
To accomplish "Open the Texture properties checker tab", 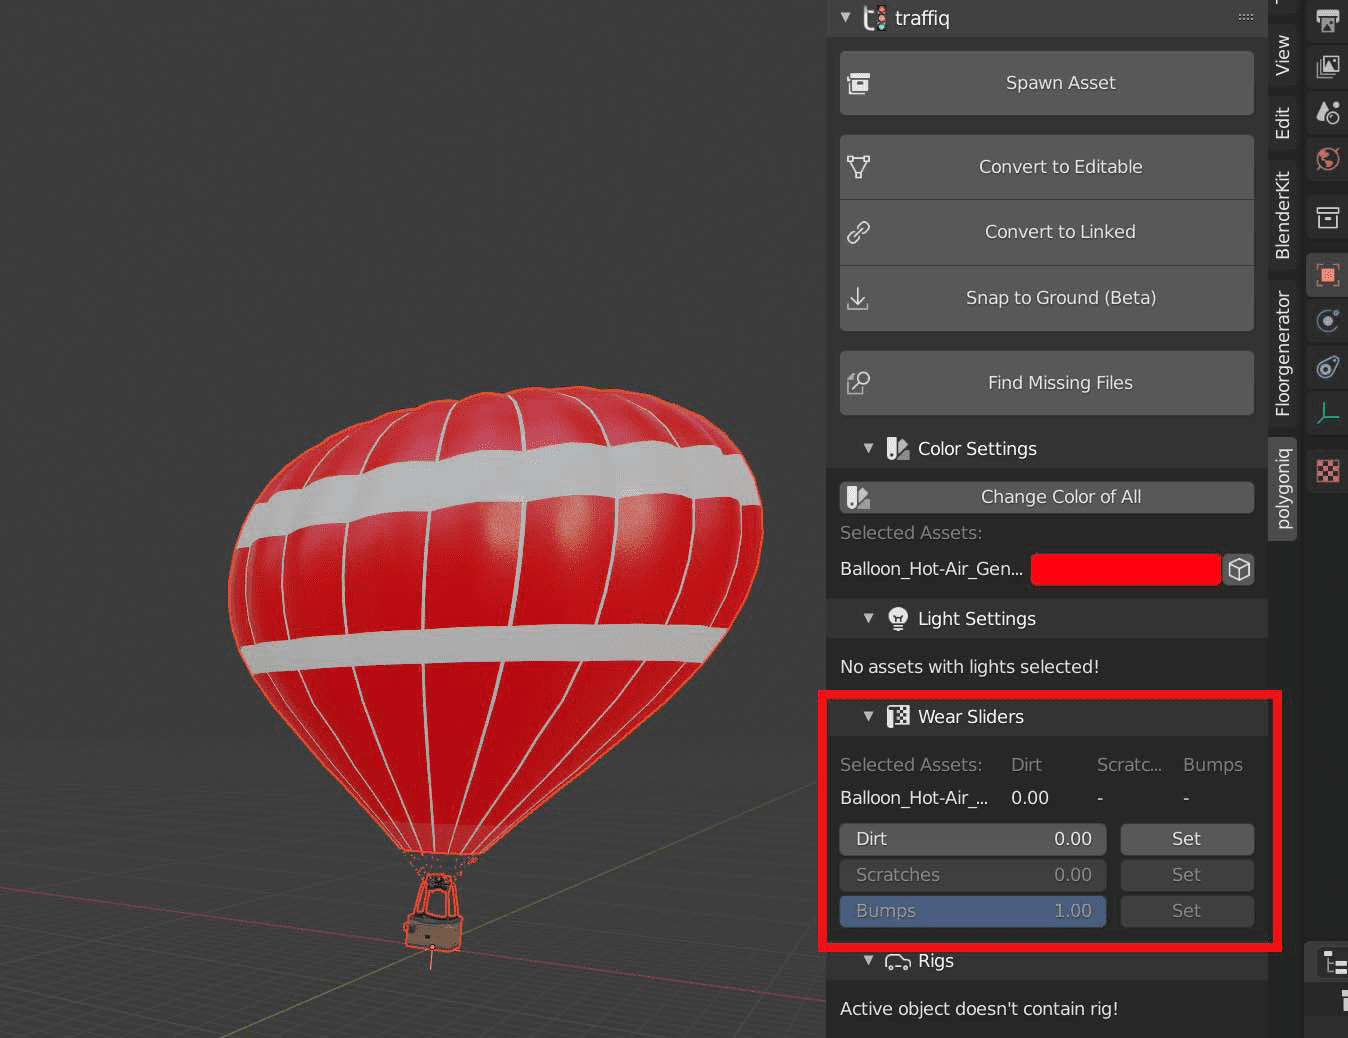I will click(x=1328, y=471).
